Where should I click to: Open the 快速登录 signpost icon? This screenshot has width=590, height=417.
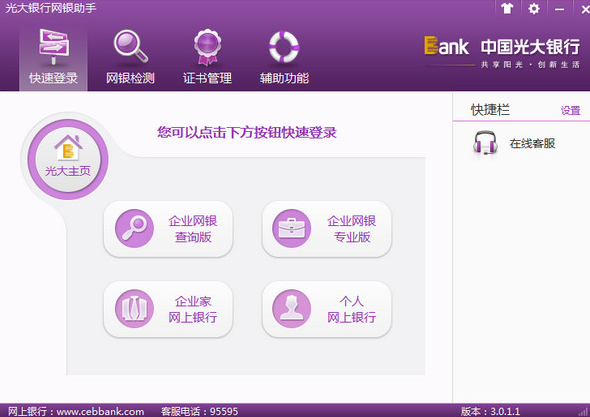point(54,46)
